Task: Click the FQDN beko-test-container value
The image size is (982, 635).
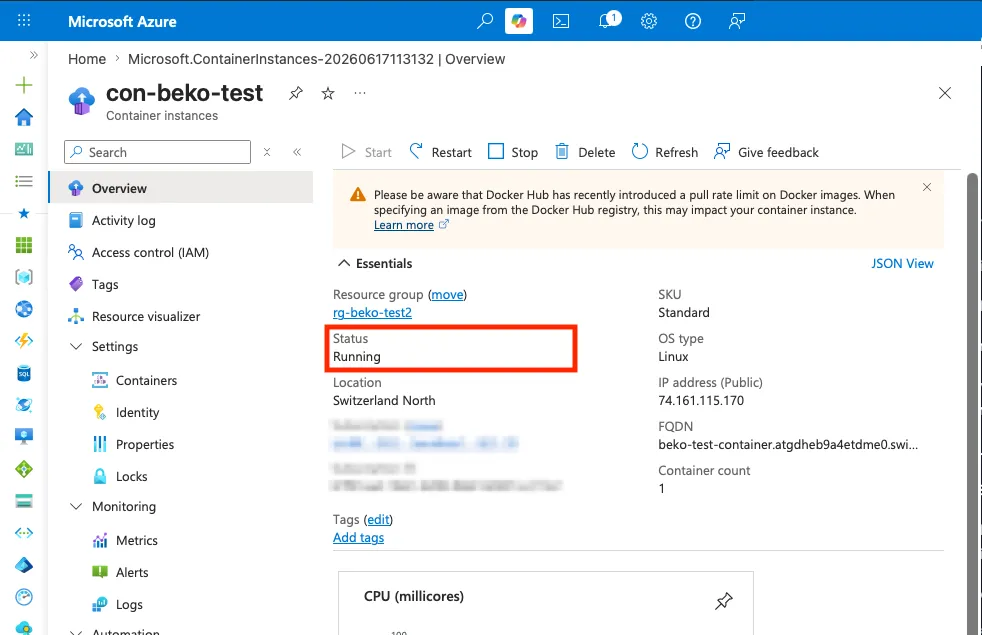Action: [788, 445]
